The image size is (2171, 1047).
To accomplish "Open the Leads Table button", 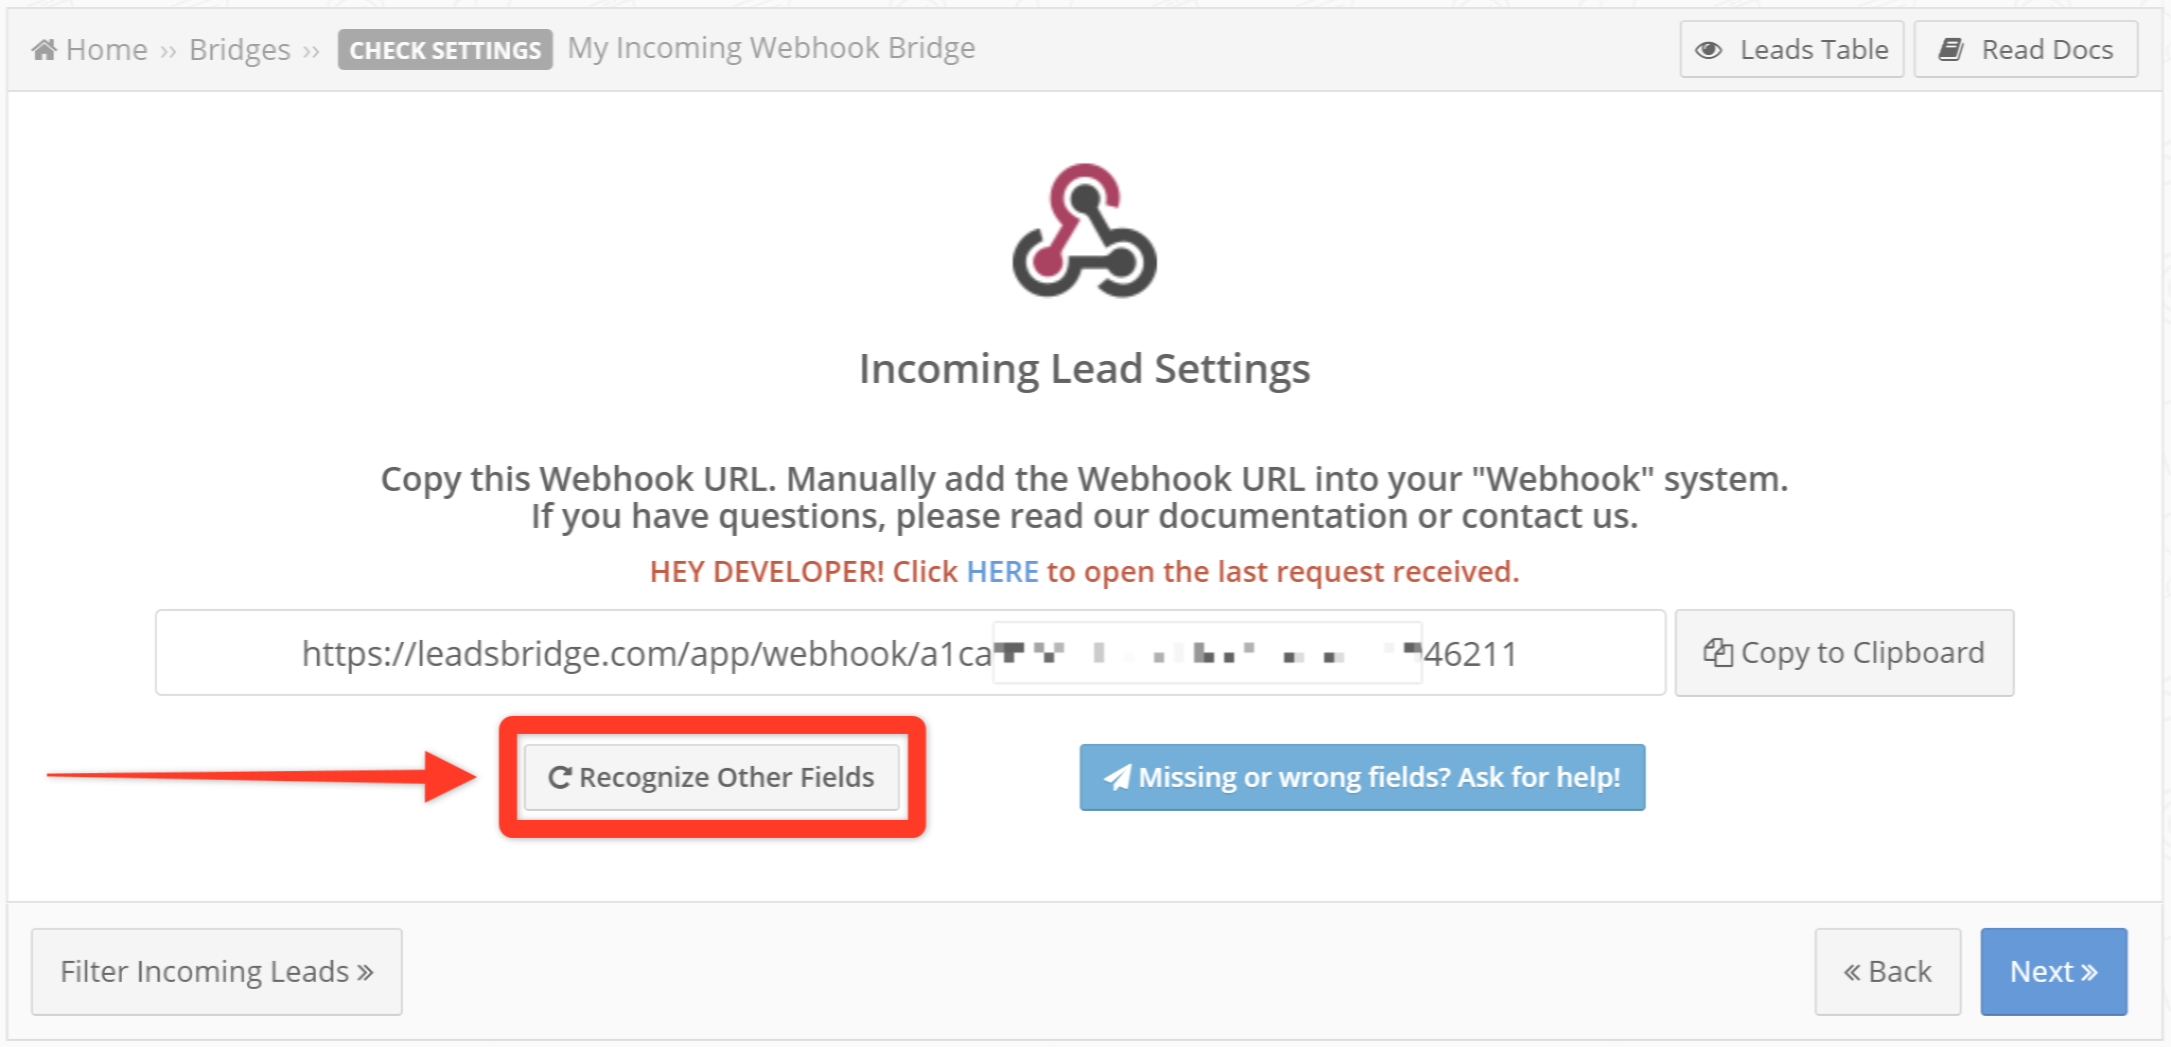I will 1792,49.
